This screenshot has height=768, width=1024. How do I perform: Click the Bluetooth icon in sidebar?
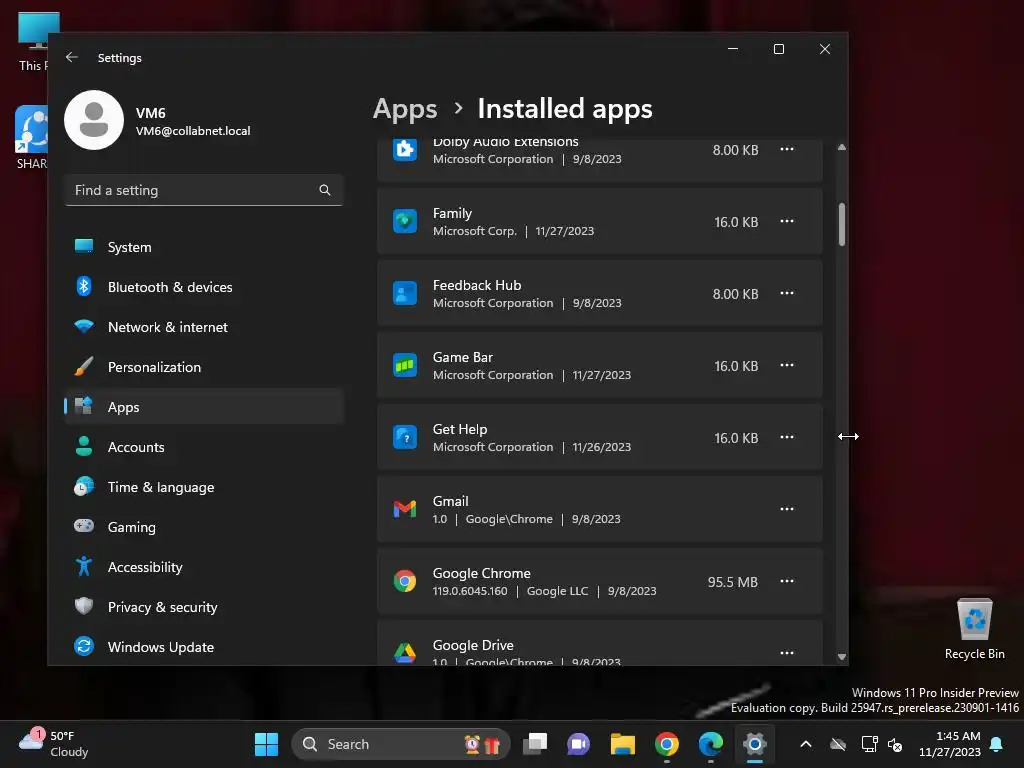[x=84, y=286]
